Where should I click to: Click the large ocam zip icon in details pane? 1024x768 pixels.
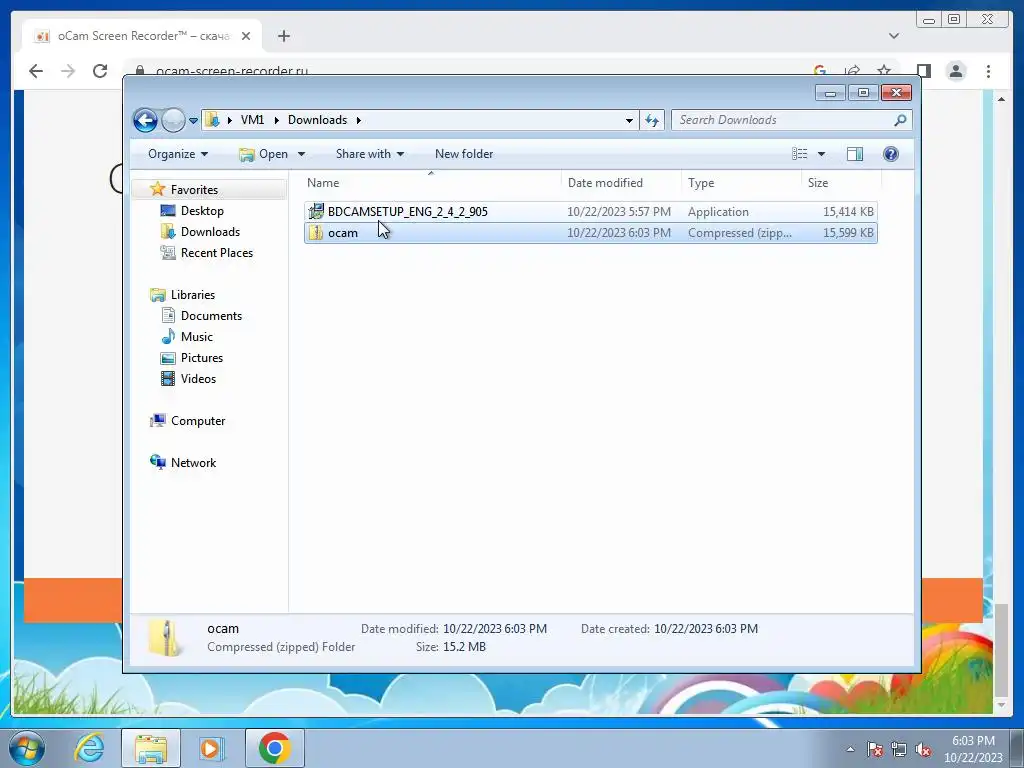[x=165, y=637]
